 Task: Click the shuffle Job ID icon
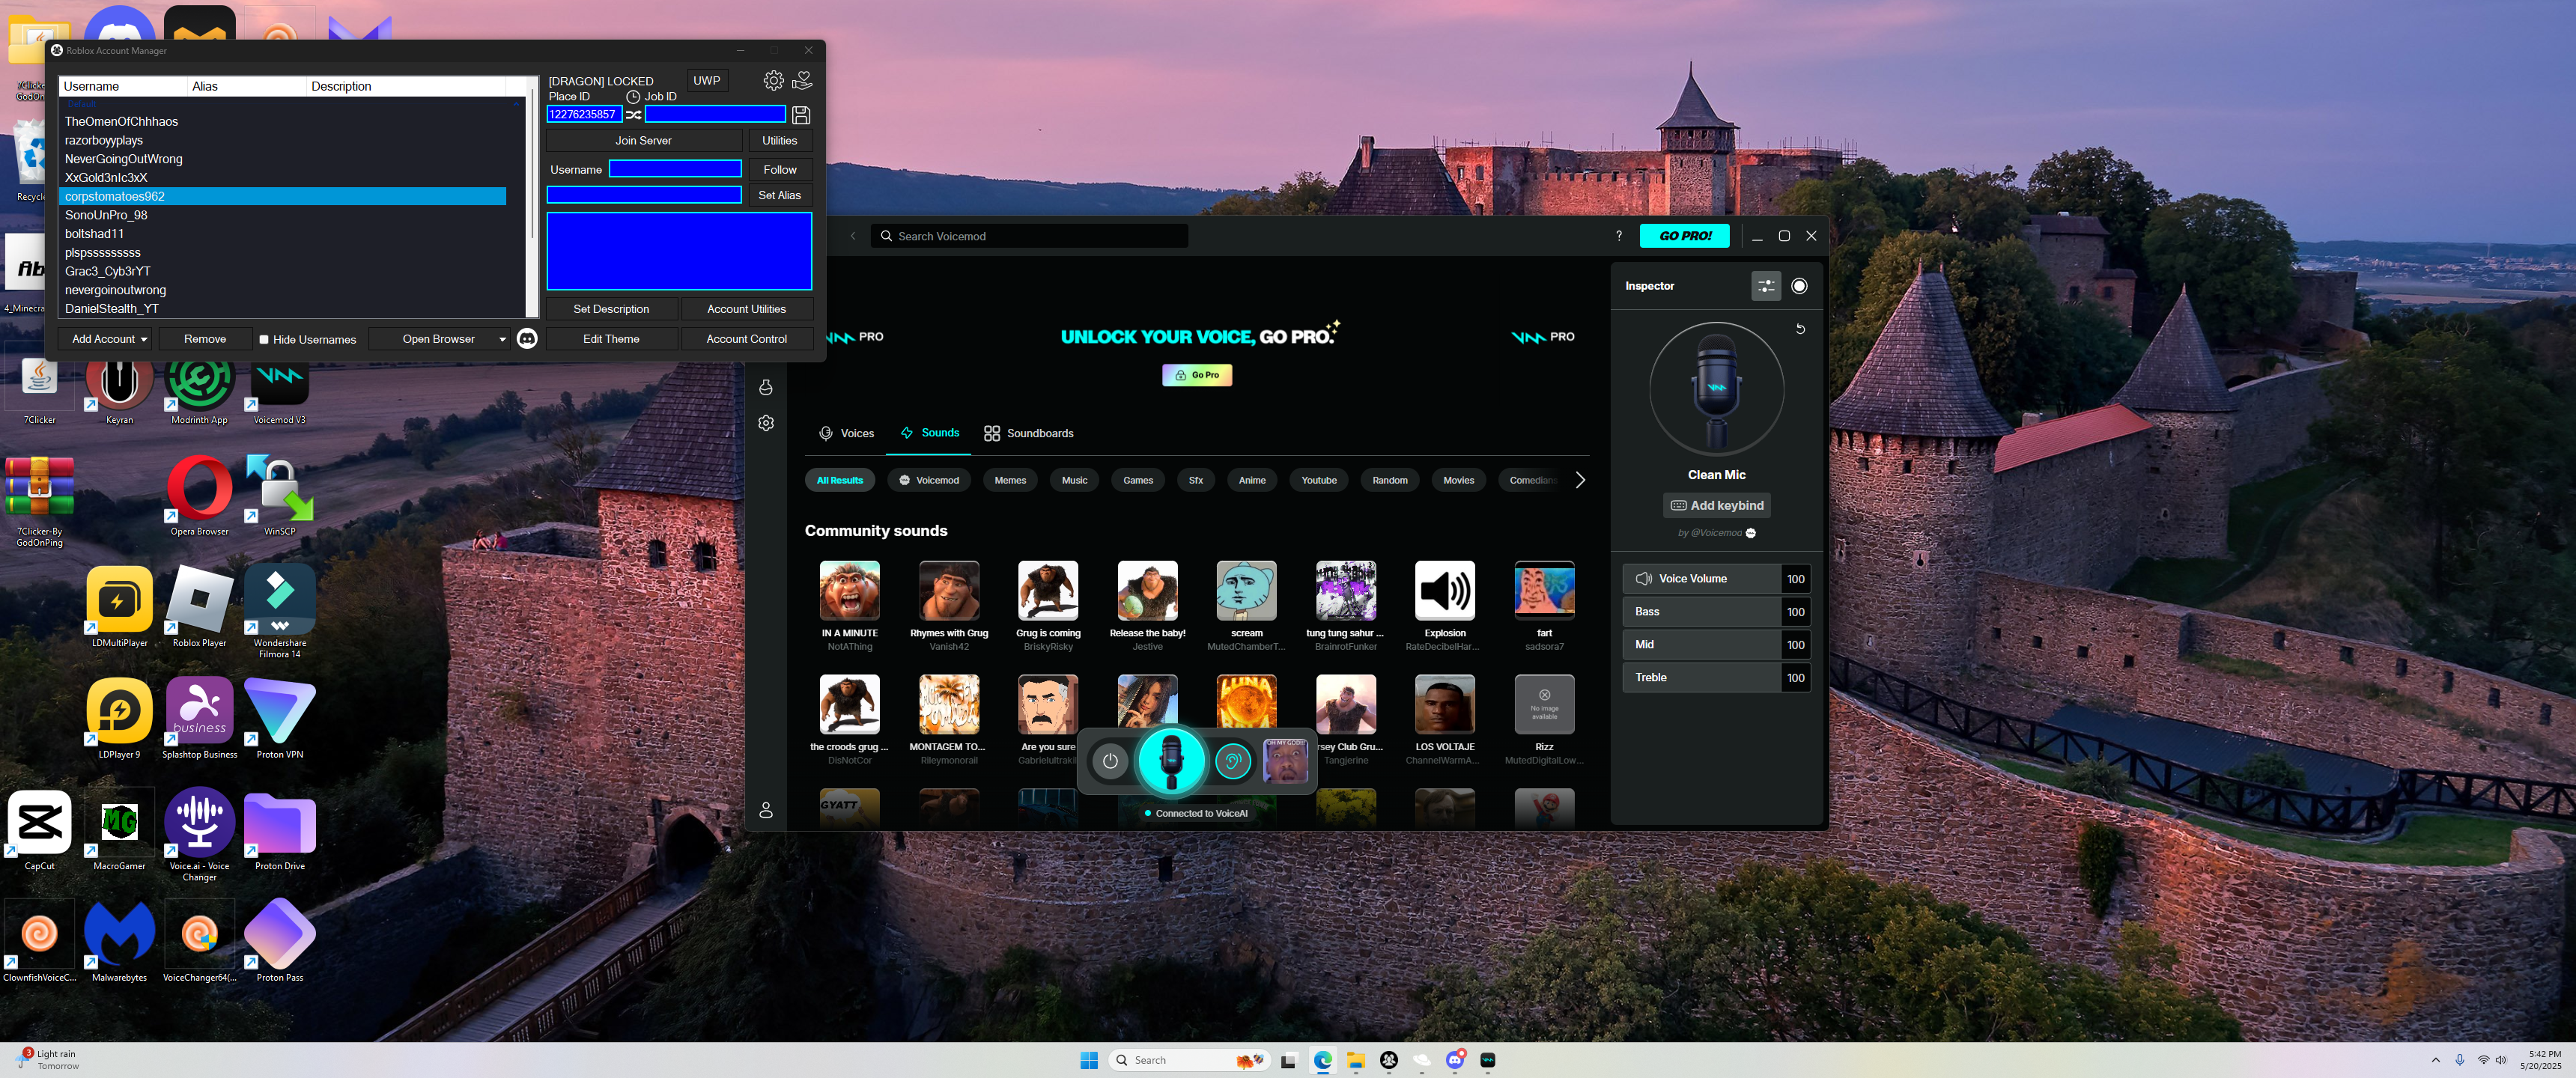[634, 115]
